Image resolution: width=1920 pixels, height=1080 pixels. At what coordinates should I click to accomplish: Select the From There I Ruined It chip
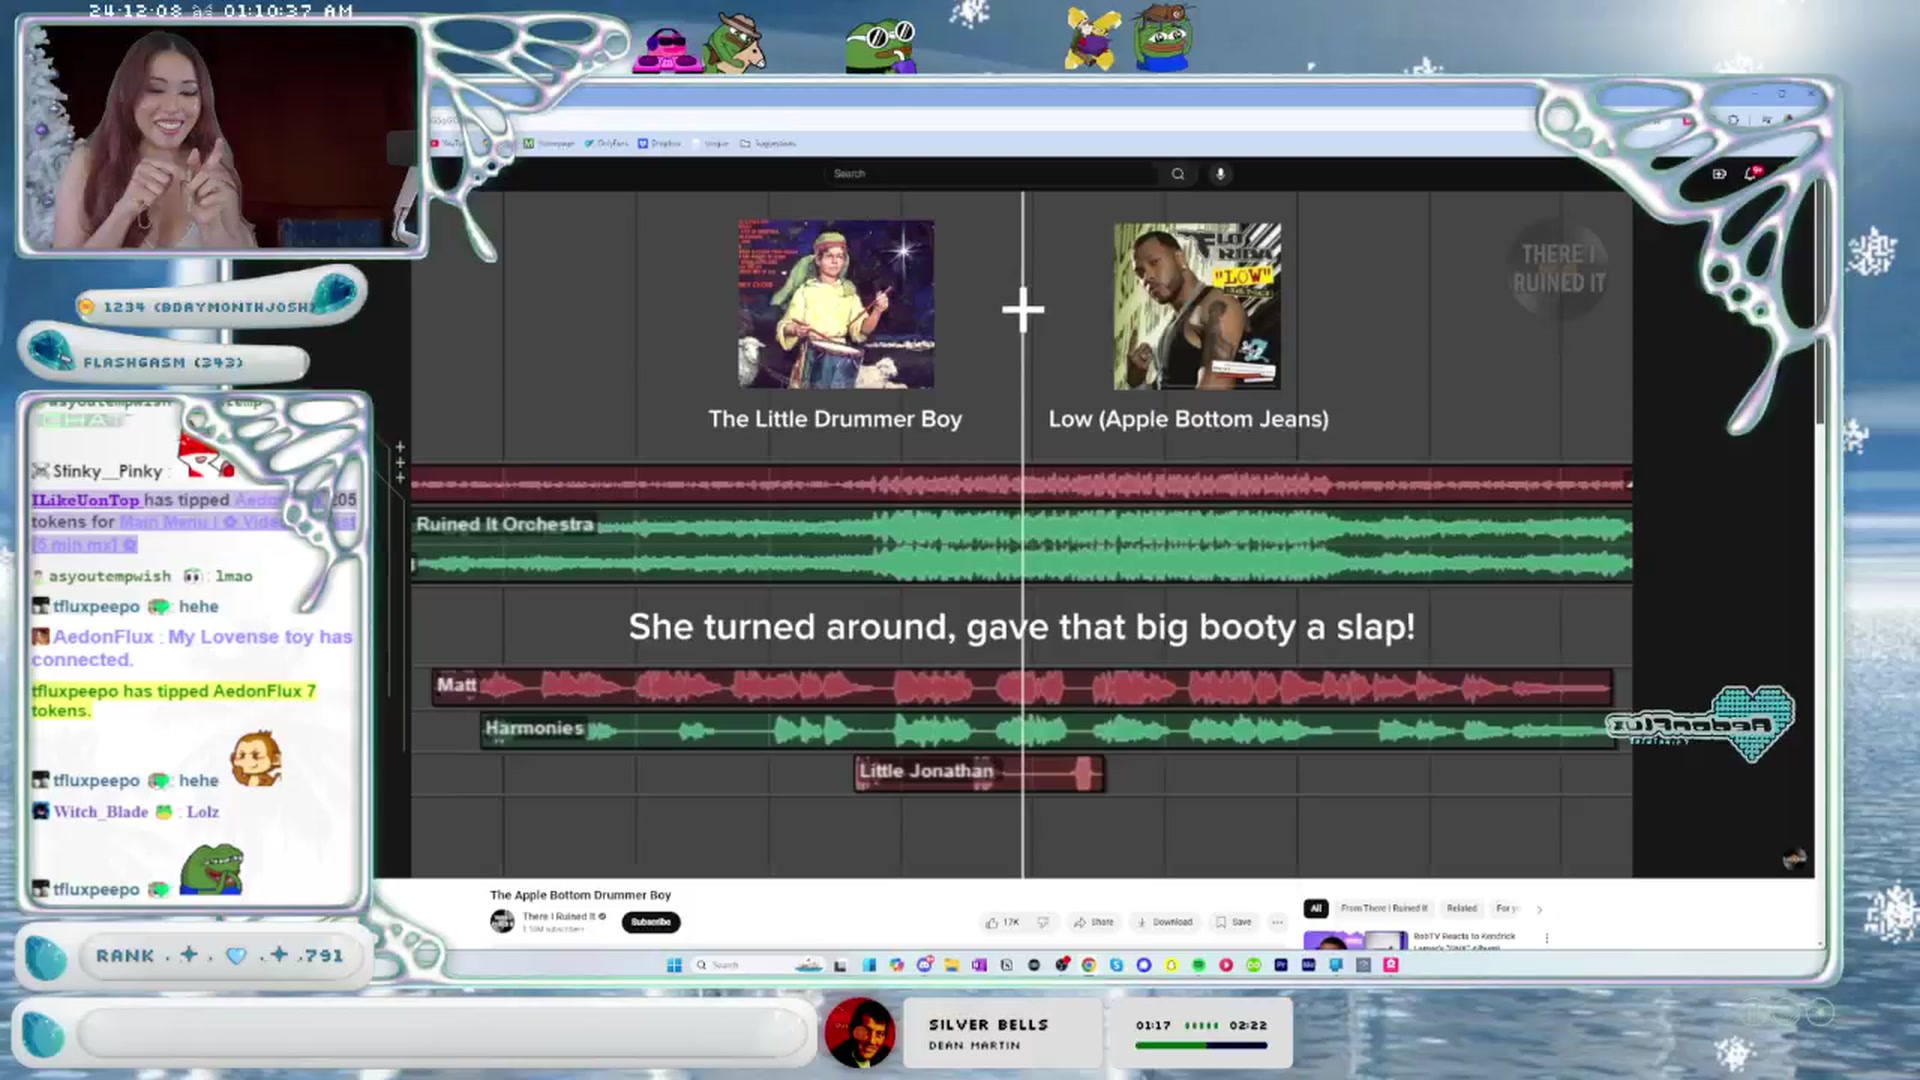pos(1384,908)
